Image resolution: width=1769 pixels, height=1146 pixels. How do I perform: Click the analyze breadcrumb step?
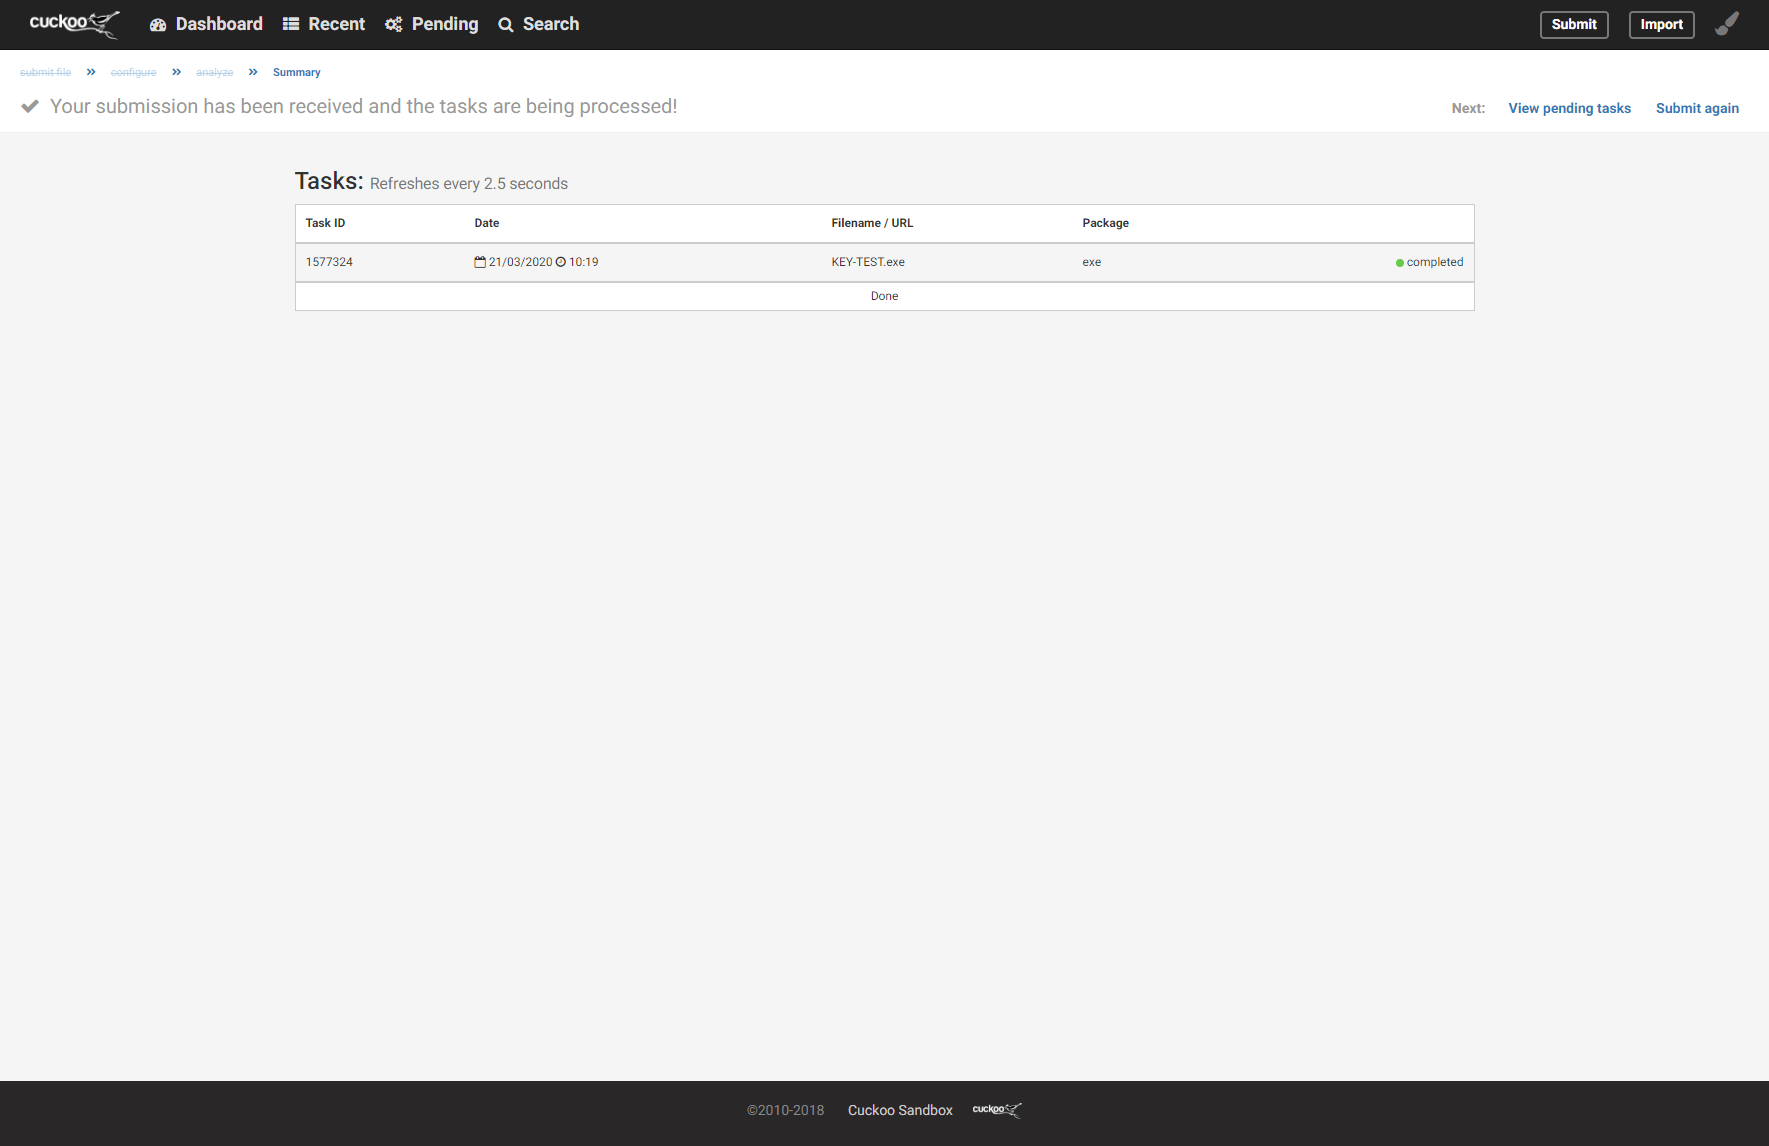[214, 72]
